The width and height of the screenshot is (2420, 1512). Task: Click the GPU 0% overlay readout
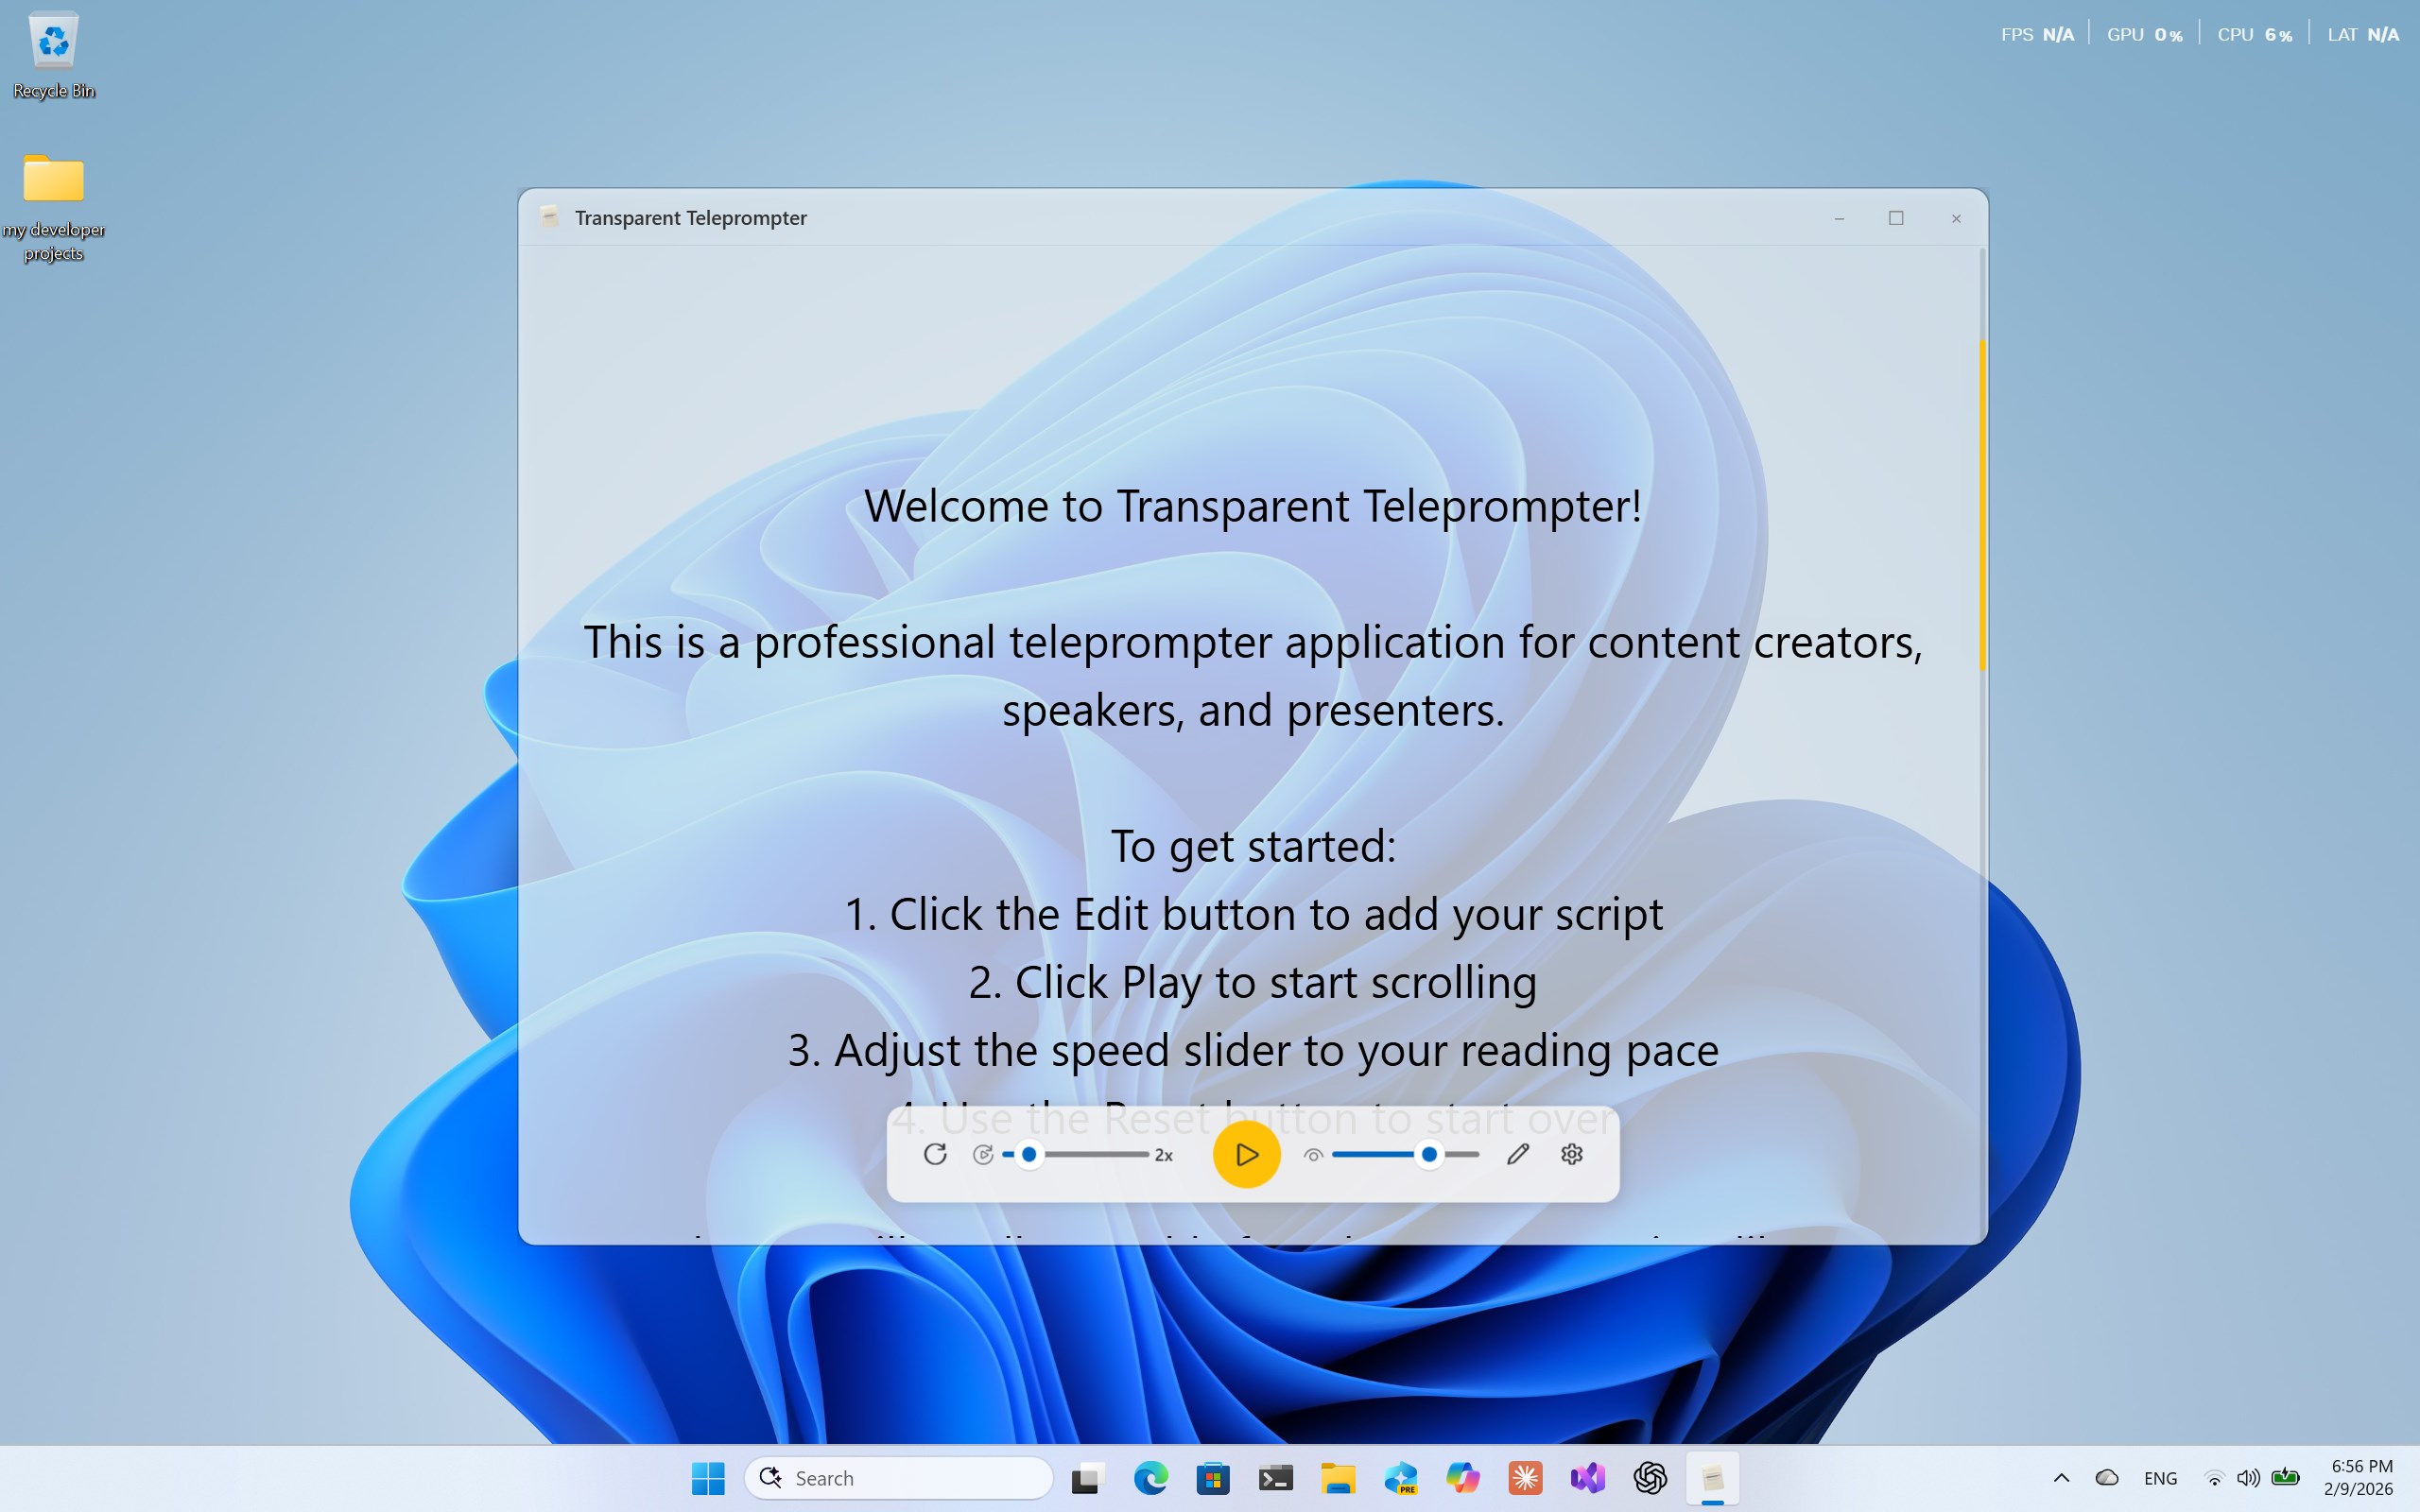pyautogui.click(x=2144, y=35)
